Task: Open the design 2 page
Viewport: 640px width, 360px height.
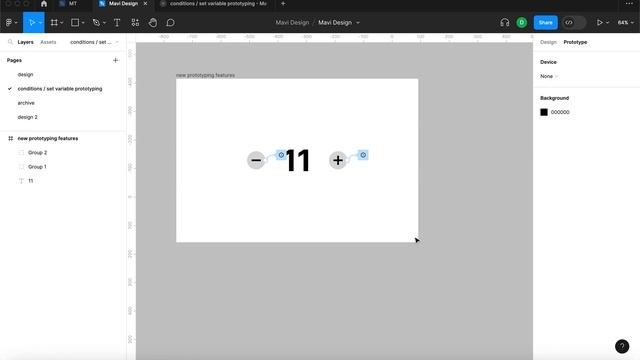Action: tap(27, 117)
